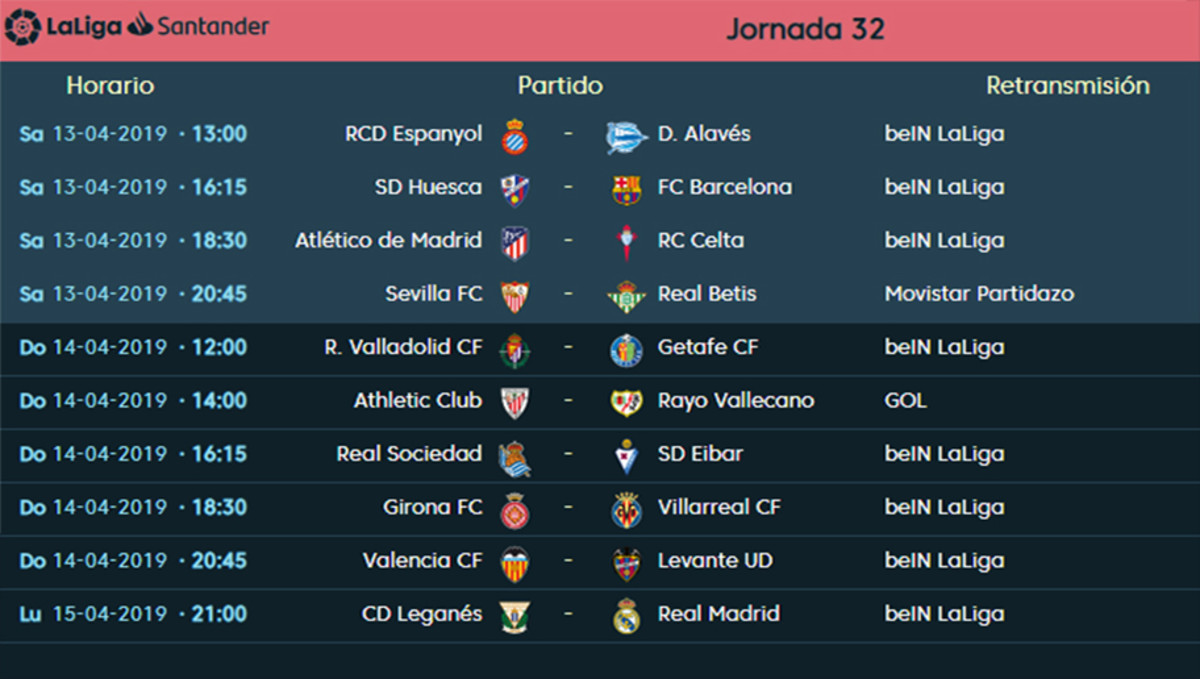Click the Real Betis club crest
This screenshot has height=679, width=1200.
[627, 296]
